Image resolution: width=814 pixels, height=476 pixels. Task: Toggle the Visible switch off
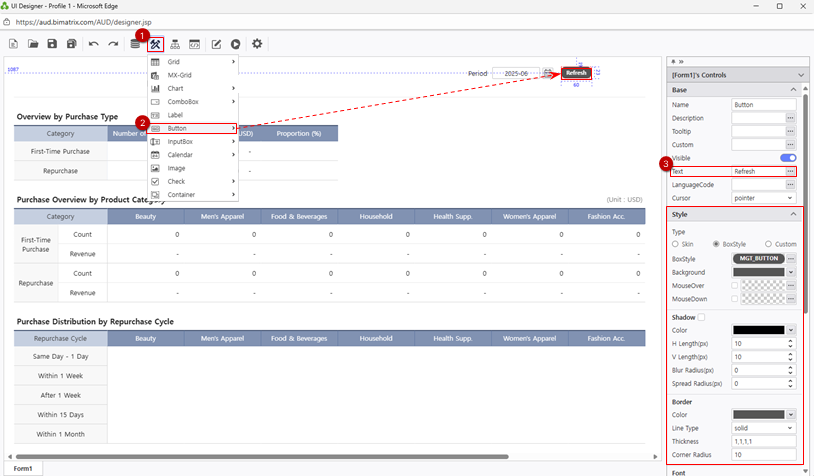[x=787, y=158]
